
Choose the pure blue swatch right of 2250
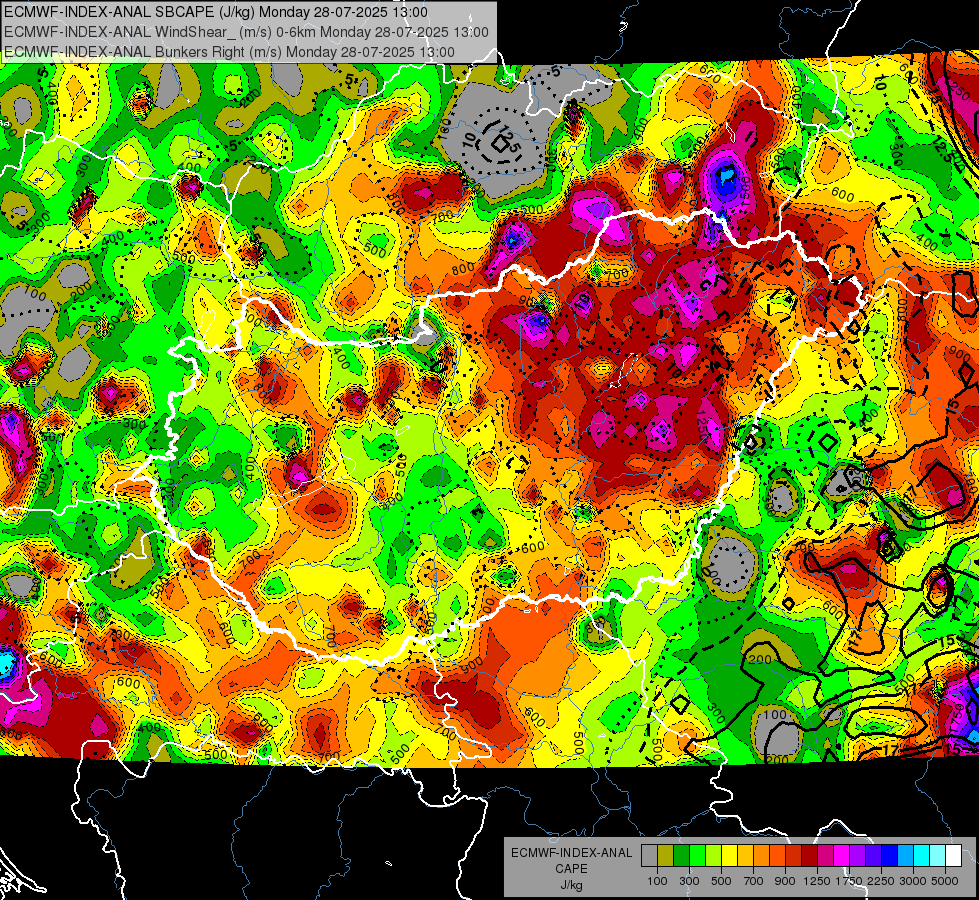tap(890, 856)
